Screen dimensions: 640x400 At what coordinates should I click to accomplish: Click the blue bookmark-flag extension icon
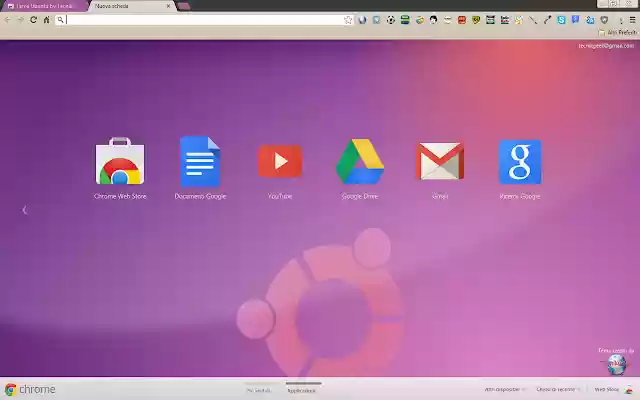point(576,20)
